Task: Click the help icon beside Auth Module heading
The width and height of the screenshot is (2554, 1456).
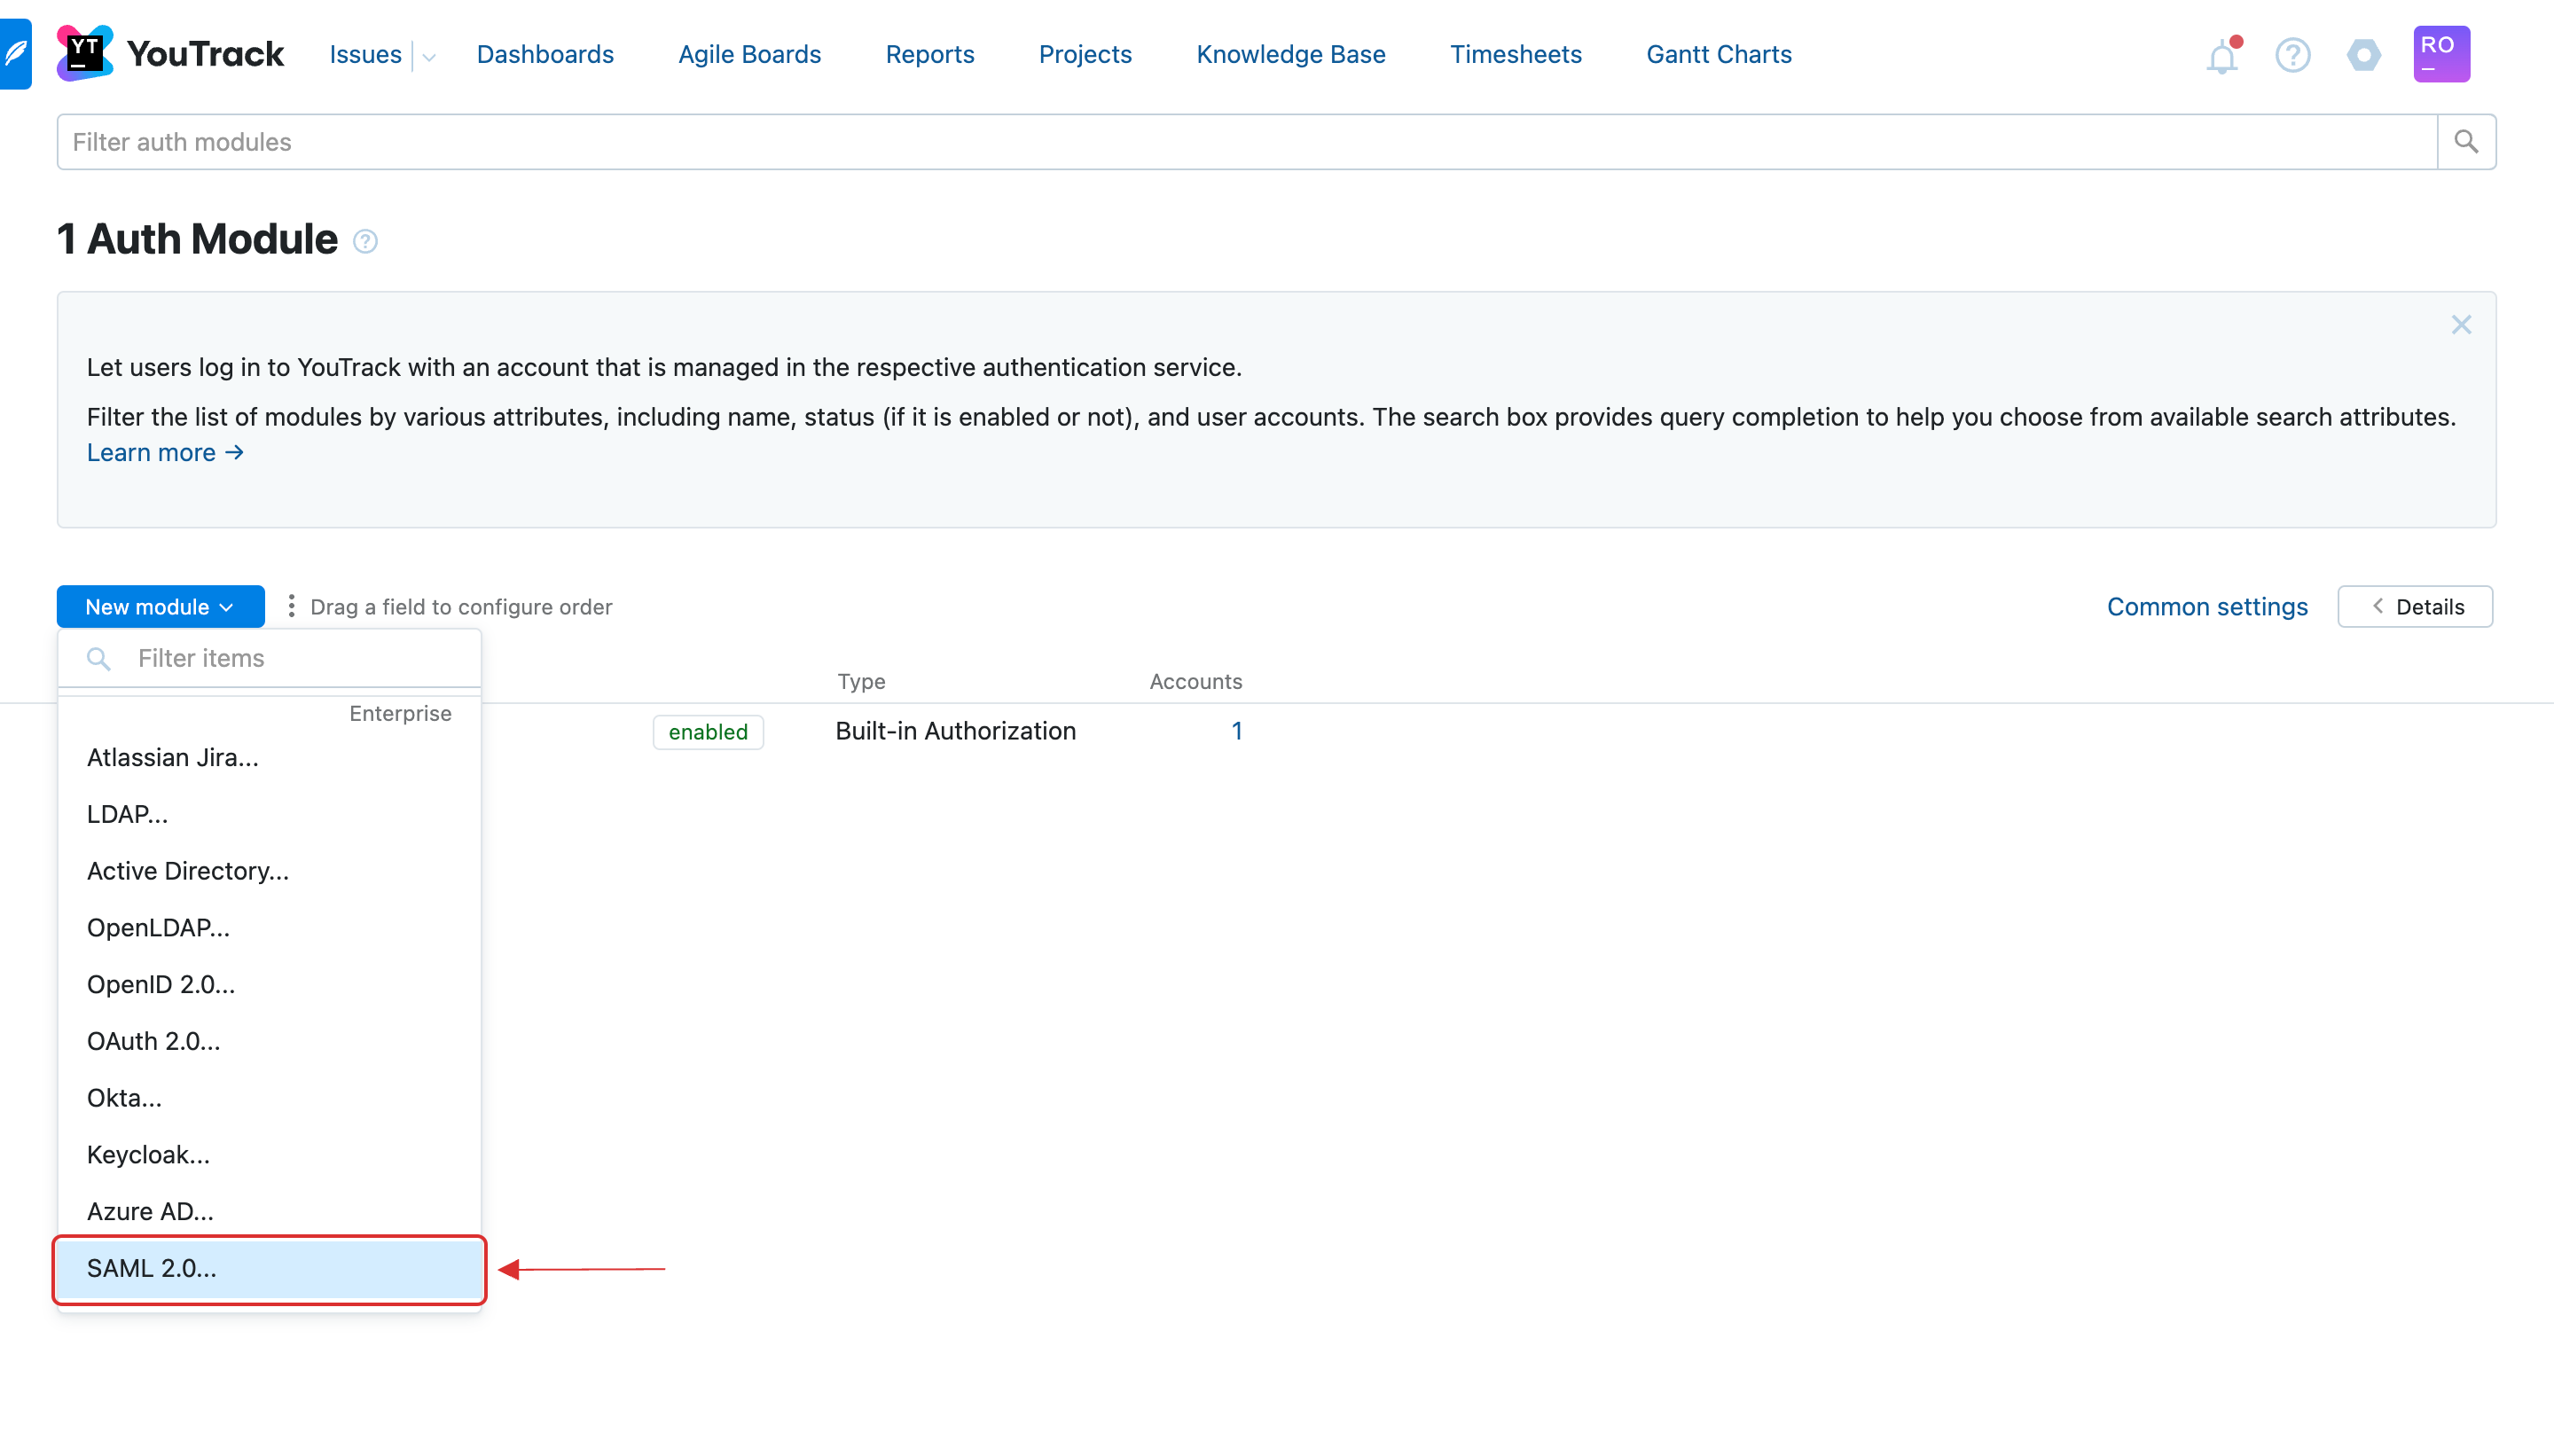Action: point(365,241)
